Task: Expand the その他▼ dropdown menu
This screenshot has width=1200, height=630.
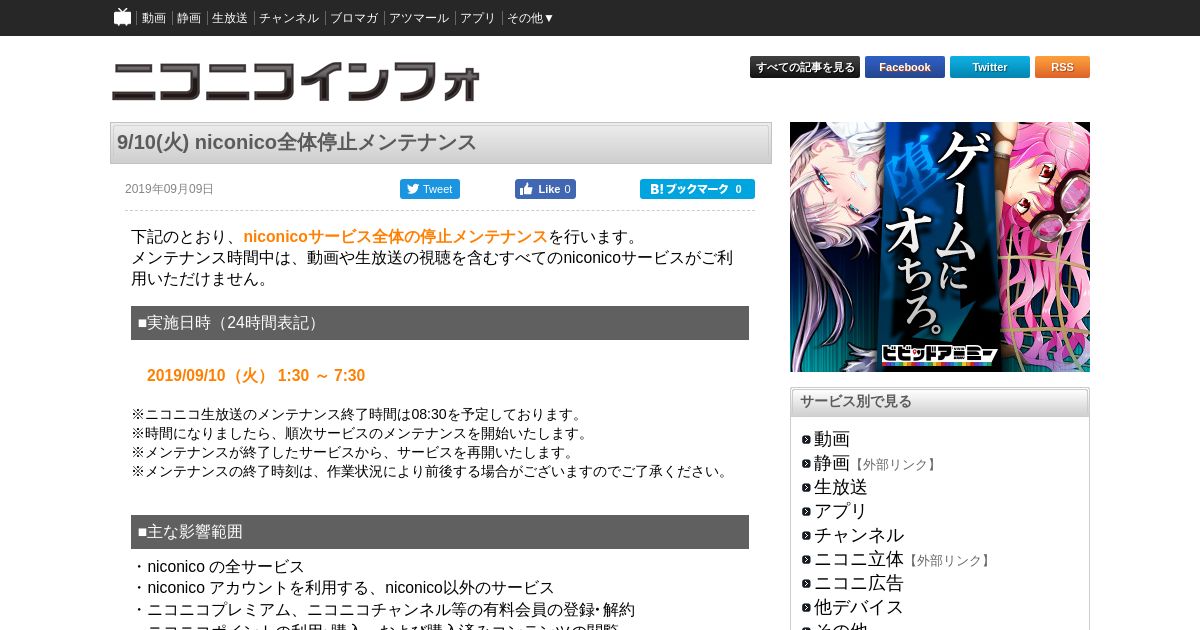Action: (531, 18)
